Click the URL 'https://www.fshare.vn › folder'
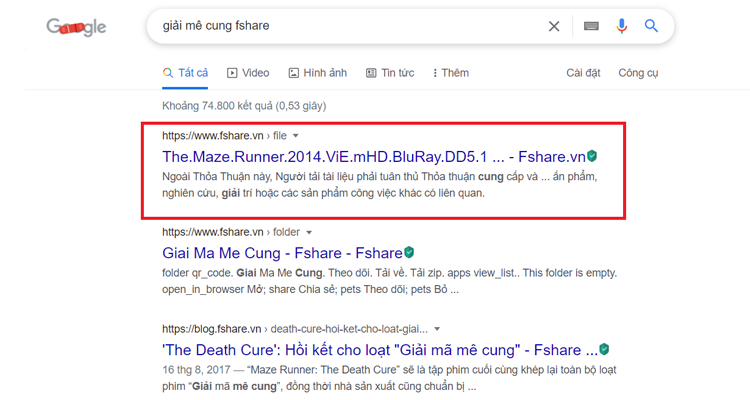Viewport: 750px width, 400px height. 231,232
